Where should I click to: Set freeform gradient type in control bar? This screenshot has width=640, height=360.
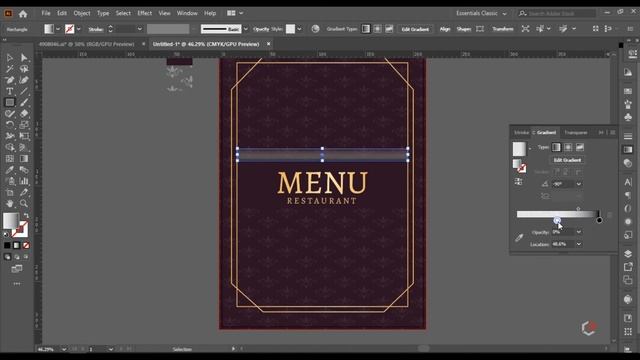tap(389, 29)
